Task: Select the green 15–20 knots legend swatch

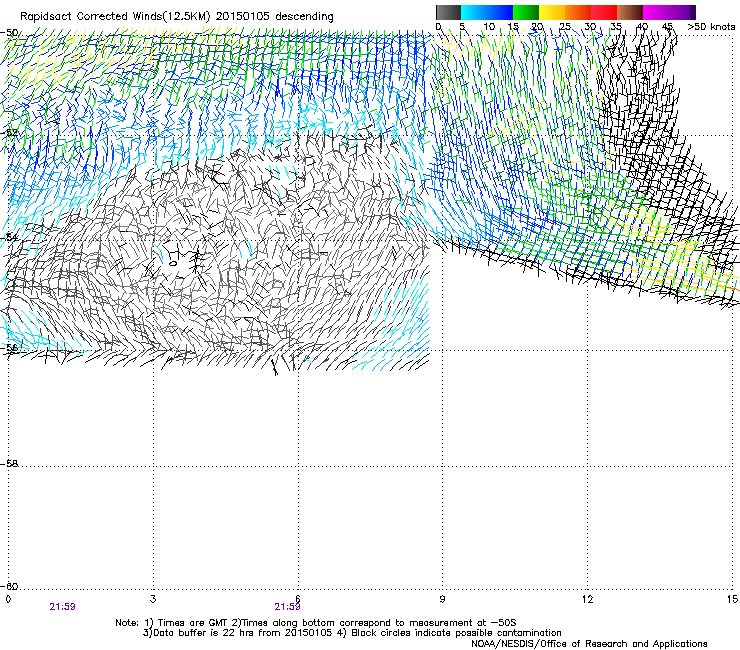Action: pyautogui.click(x=526, y=12)
